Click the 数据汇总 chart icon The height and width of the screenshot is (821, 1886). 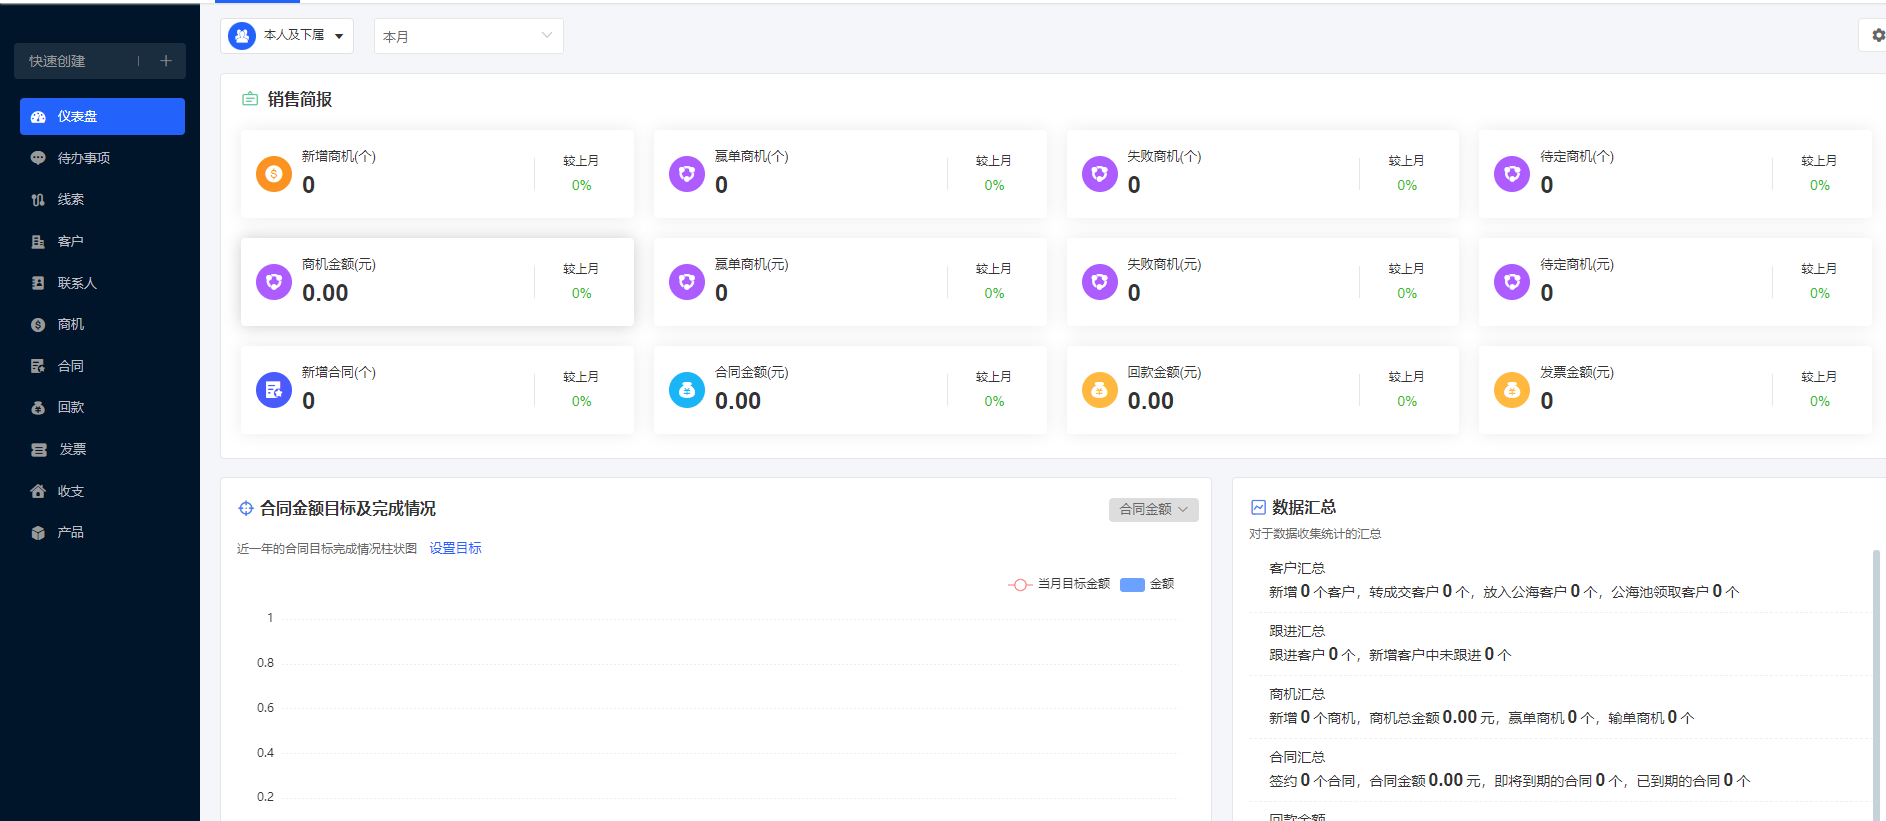coord(1259,507)
